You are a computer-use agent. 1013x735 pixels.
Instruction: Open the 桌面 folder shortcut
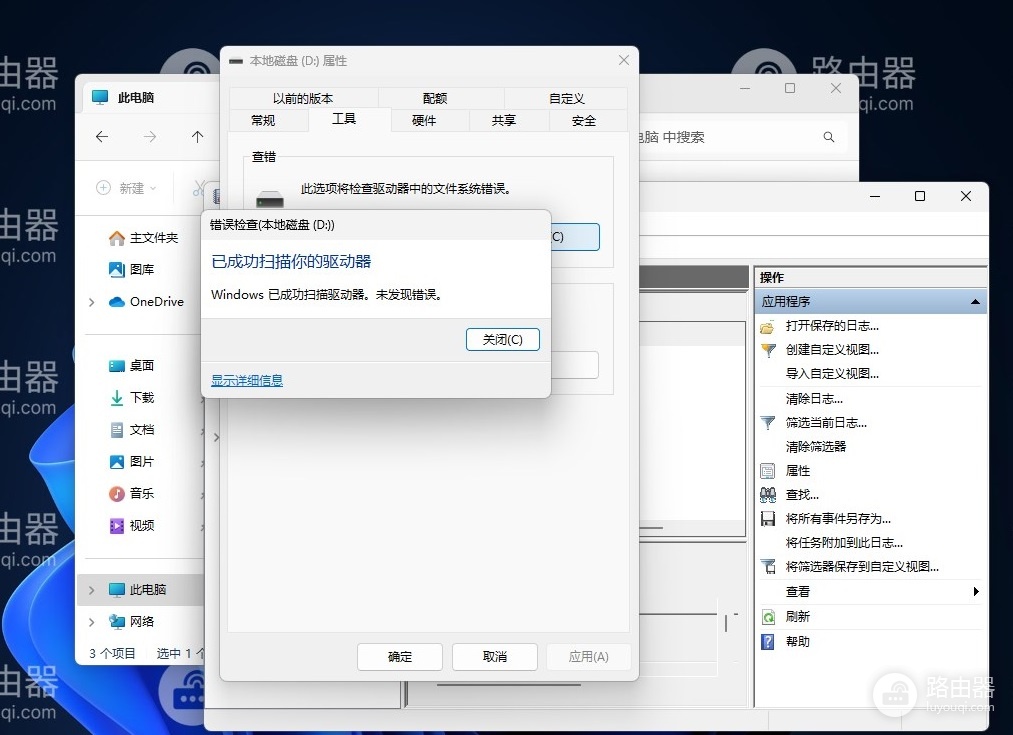click(132, 366)
